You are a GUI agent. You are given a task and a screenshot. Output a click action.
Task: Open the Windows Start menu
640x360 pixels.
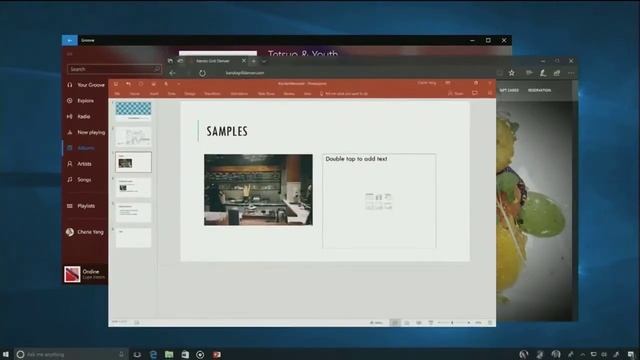pyautogui.click(x=6, y=354)
